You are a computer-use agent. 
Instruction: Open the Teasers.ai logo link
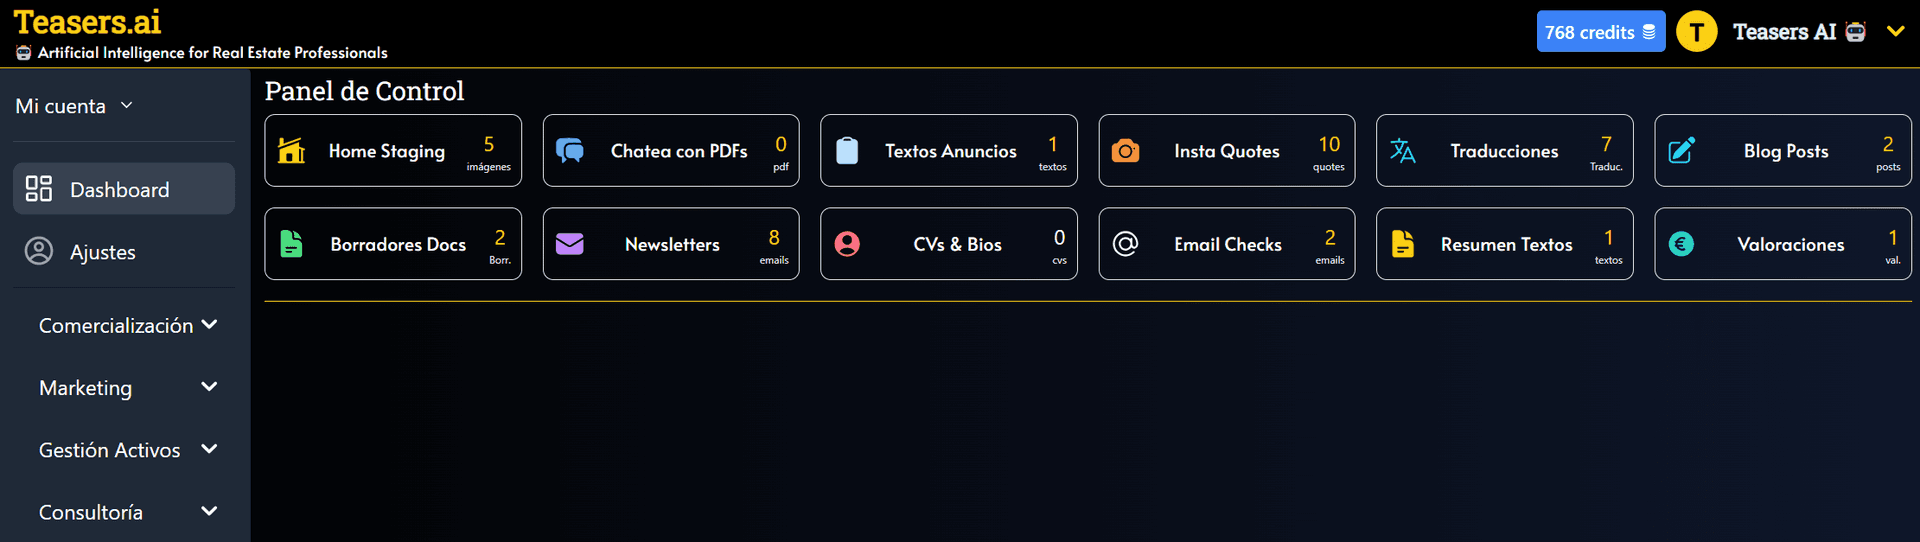(x=88, y=22)
